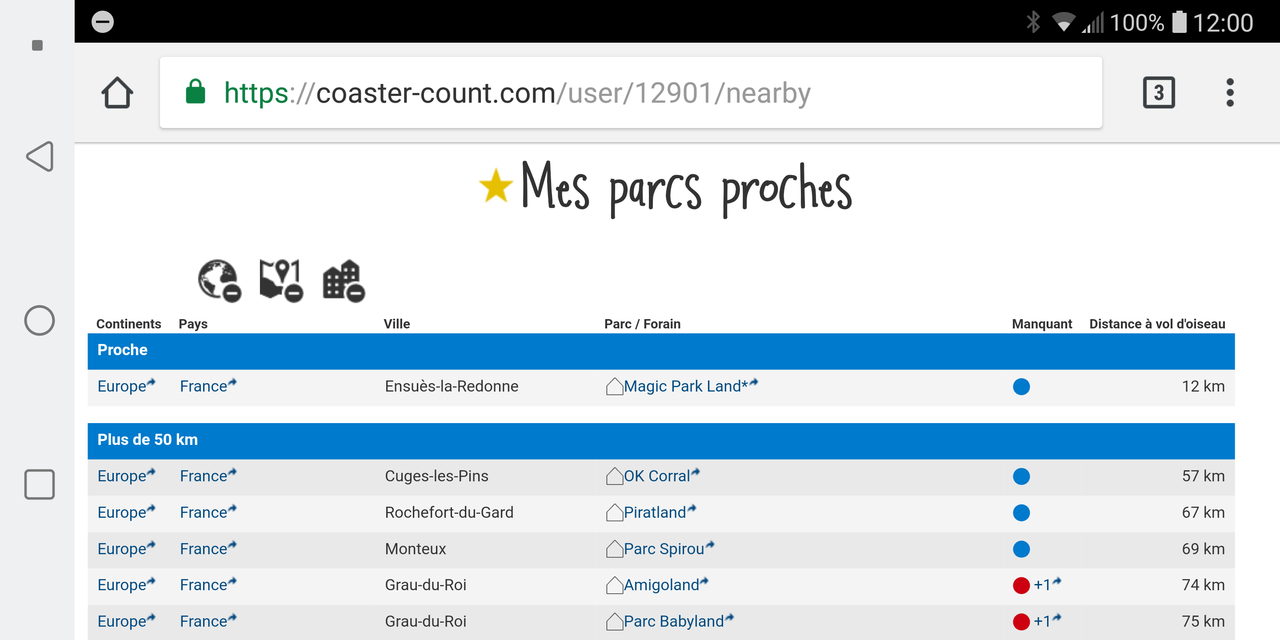Click house icon beside Amigoland
This screenshot has height=640, width=1280.
(x=615, y=584)
